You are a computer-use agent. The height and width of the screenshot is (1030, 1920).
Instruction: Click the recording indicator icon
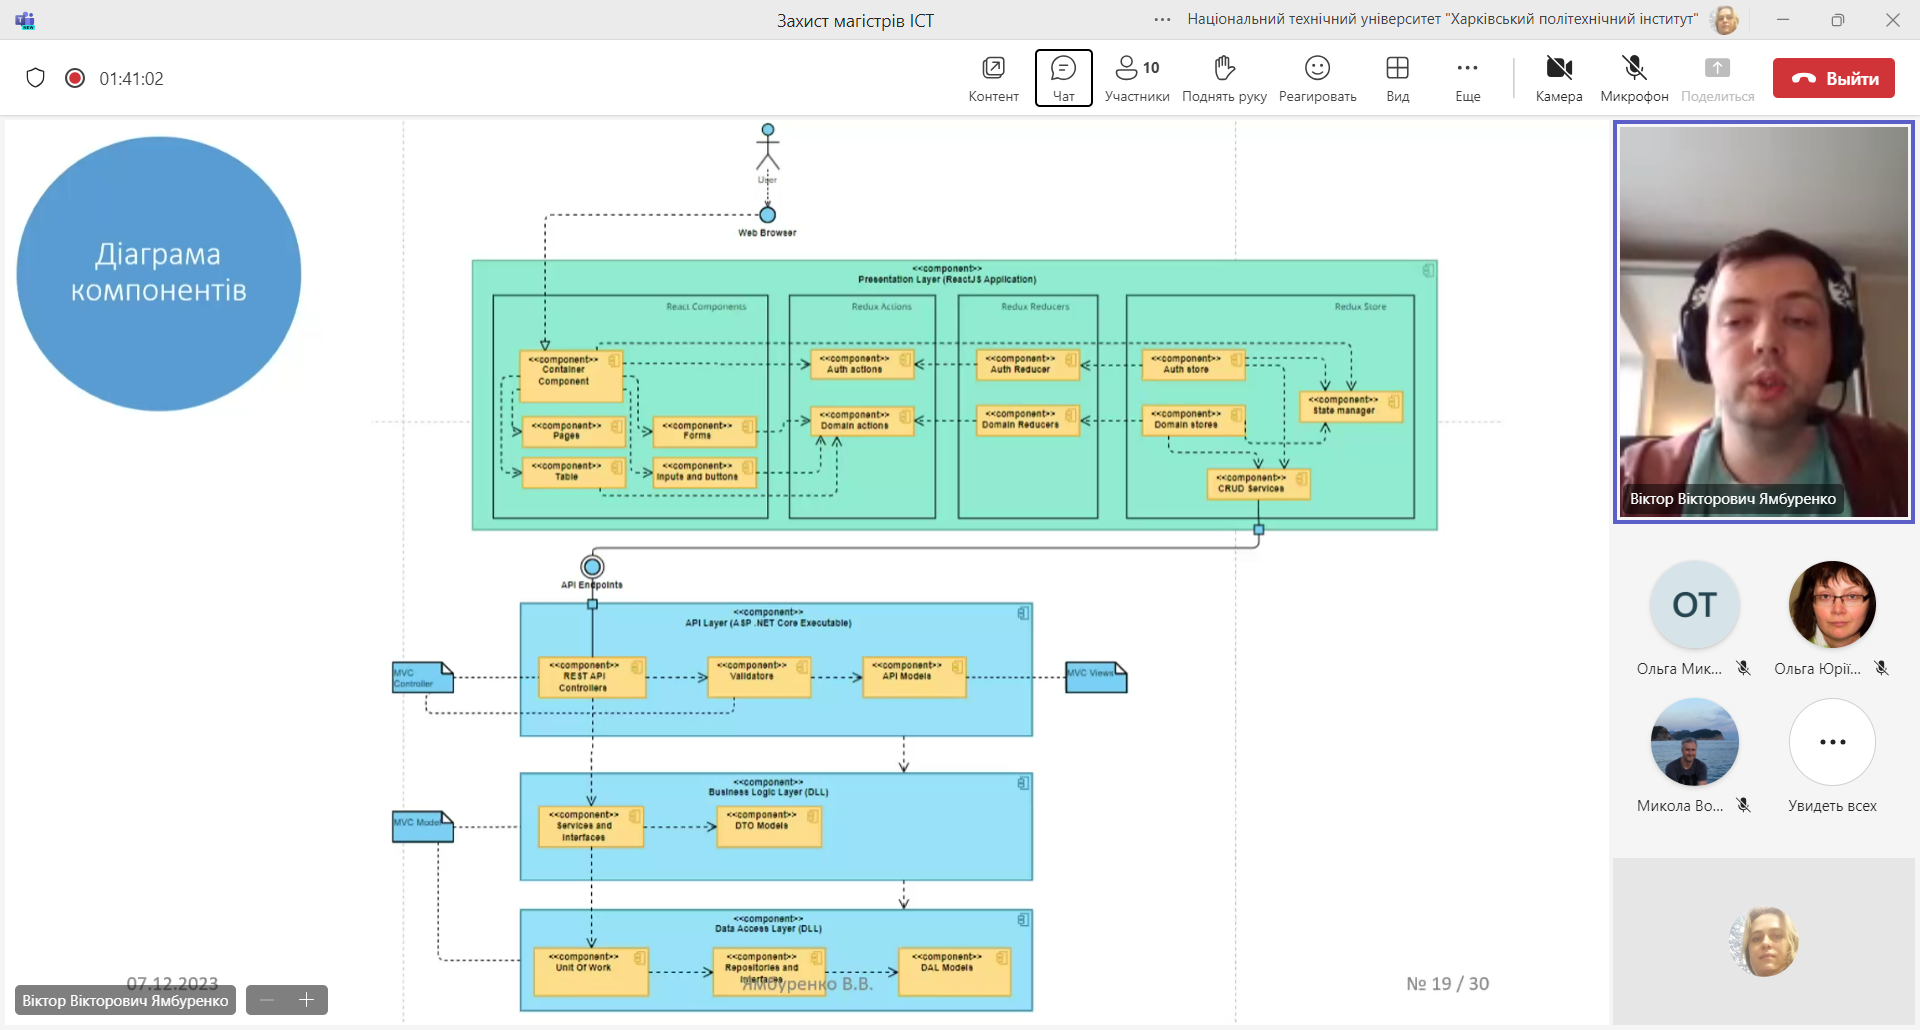point(75,78)
